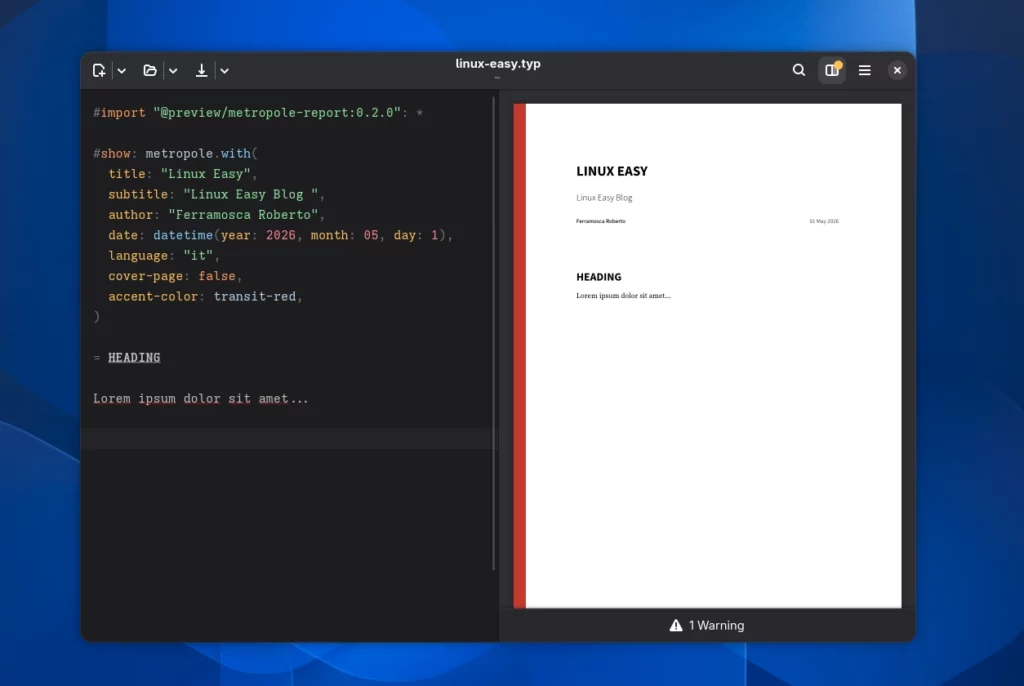Expand the open file dropdown arrow
Image resolution: width=1024 pixels, height=686 pixels.
[173, 71]
